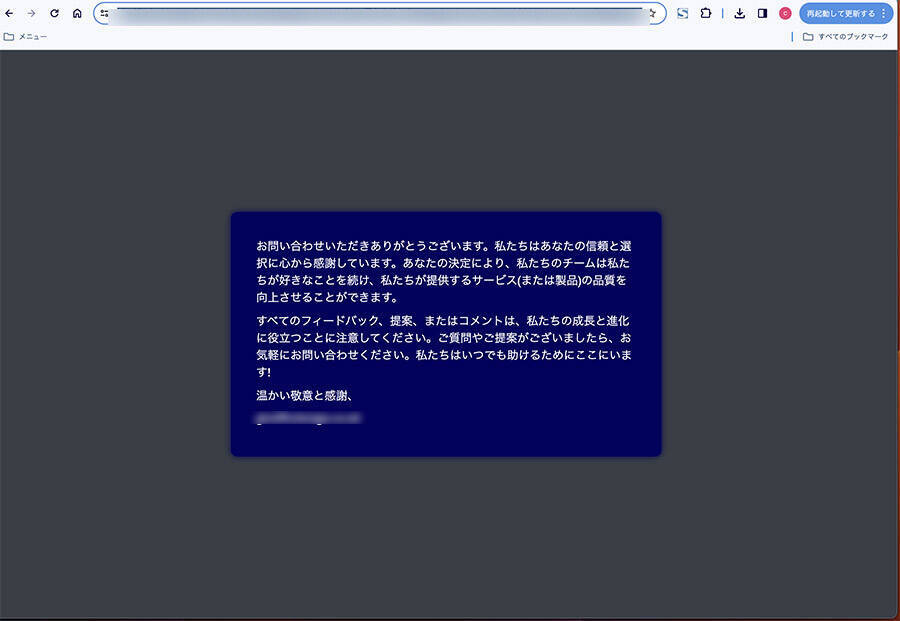This screenshot has width=900, height=621.
Task: Click the forward navigation arrow
Action: tap(32, 13)
